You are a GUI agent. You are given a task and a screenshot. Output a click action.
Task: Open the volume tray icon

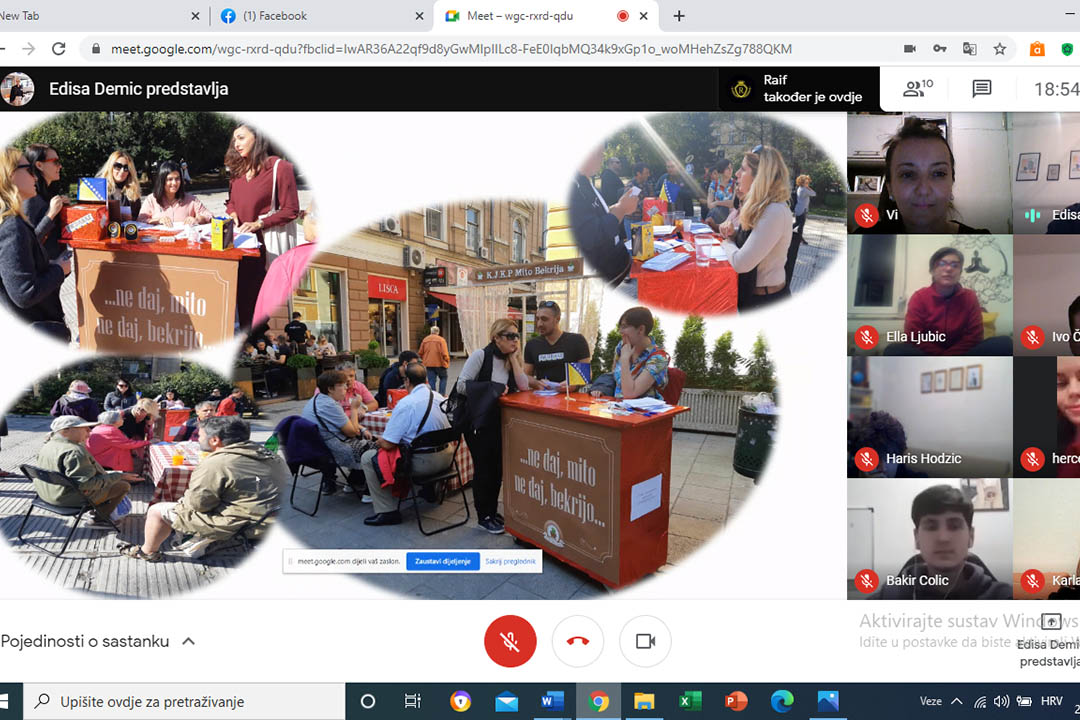point(1001,701)
